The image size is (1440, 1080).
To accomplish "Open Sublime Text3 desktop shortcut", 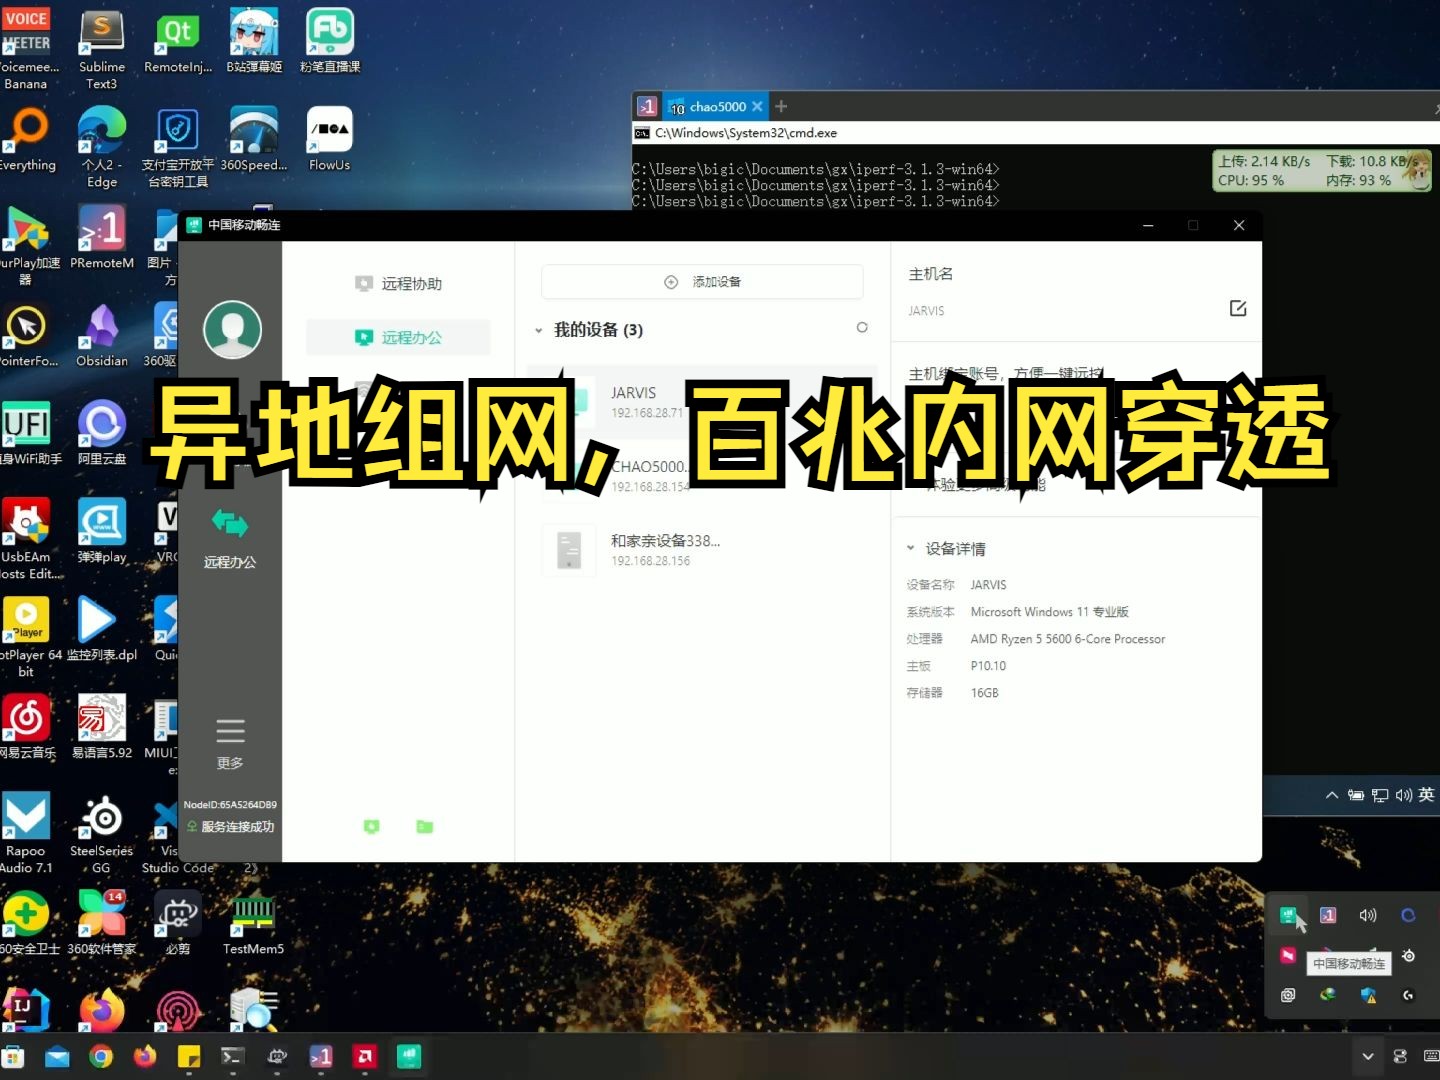I will 101,49.
